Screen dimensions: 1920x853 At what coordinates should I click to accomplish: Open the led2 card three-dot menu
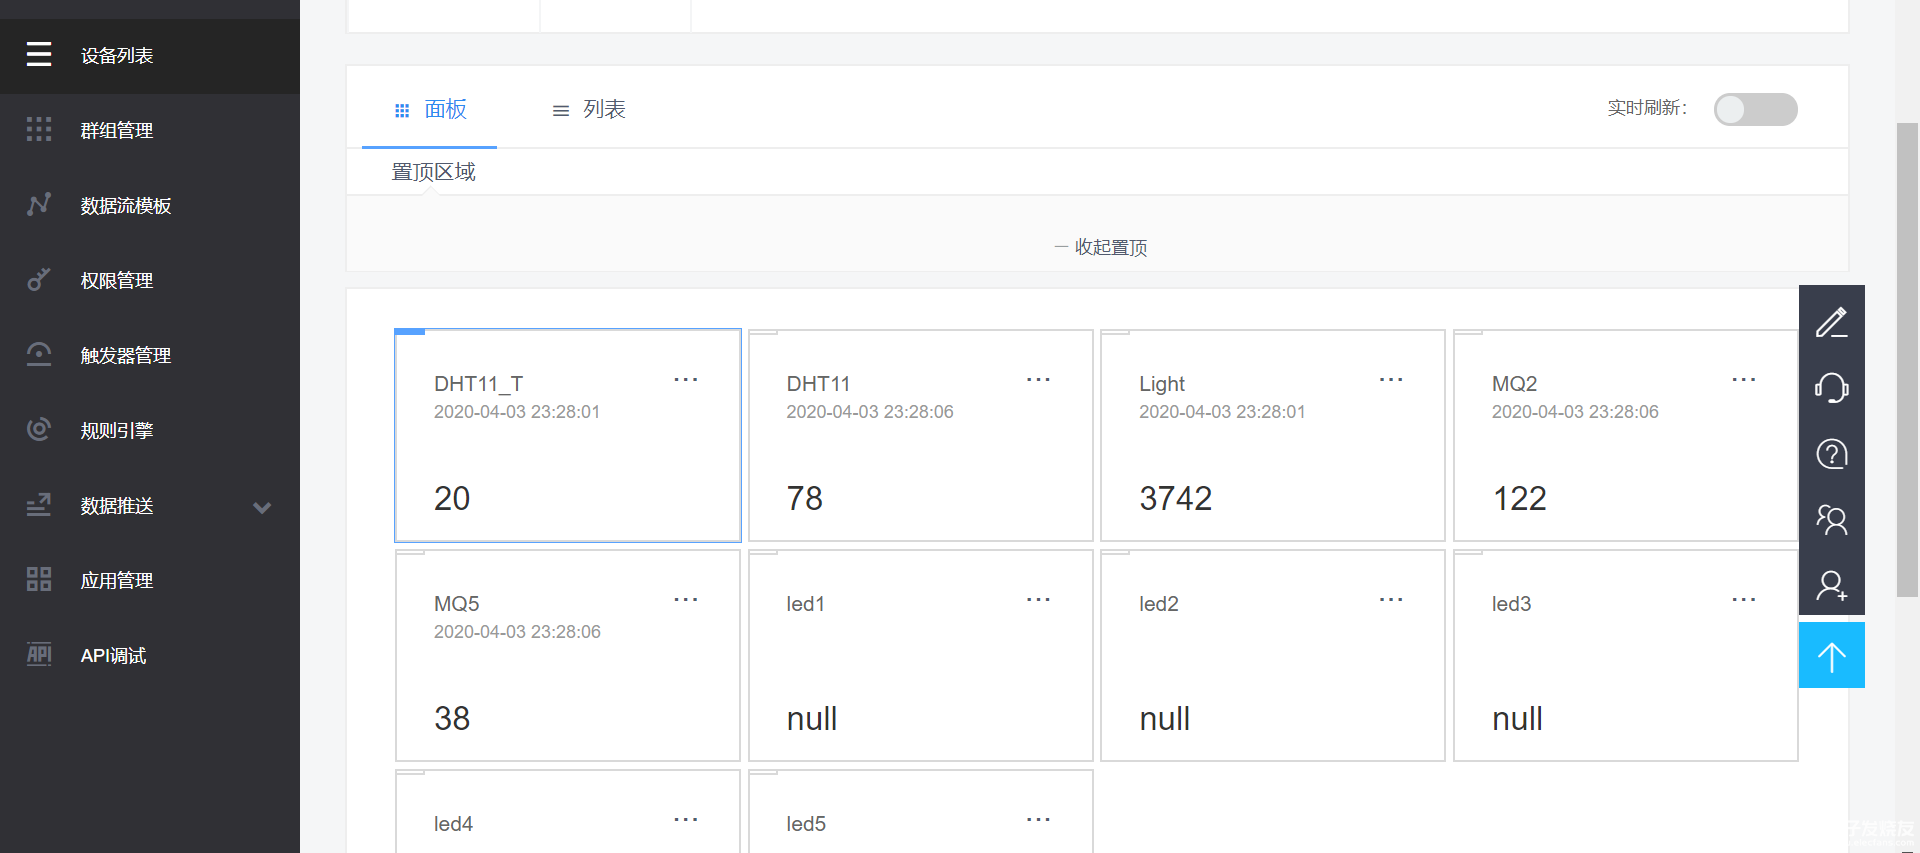coord(1391,599)
